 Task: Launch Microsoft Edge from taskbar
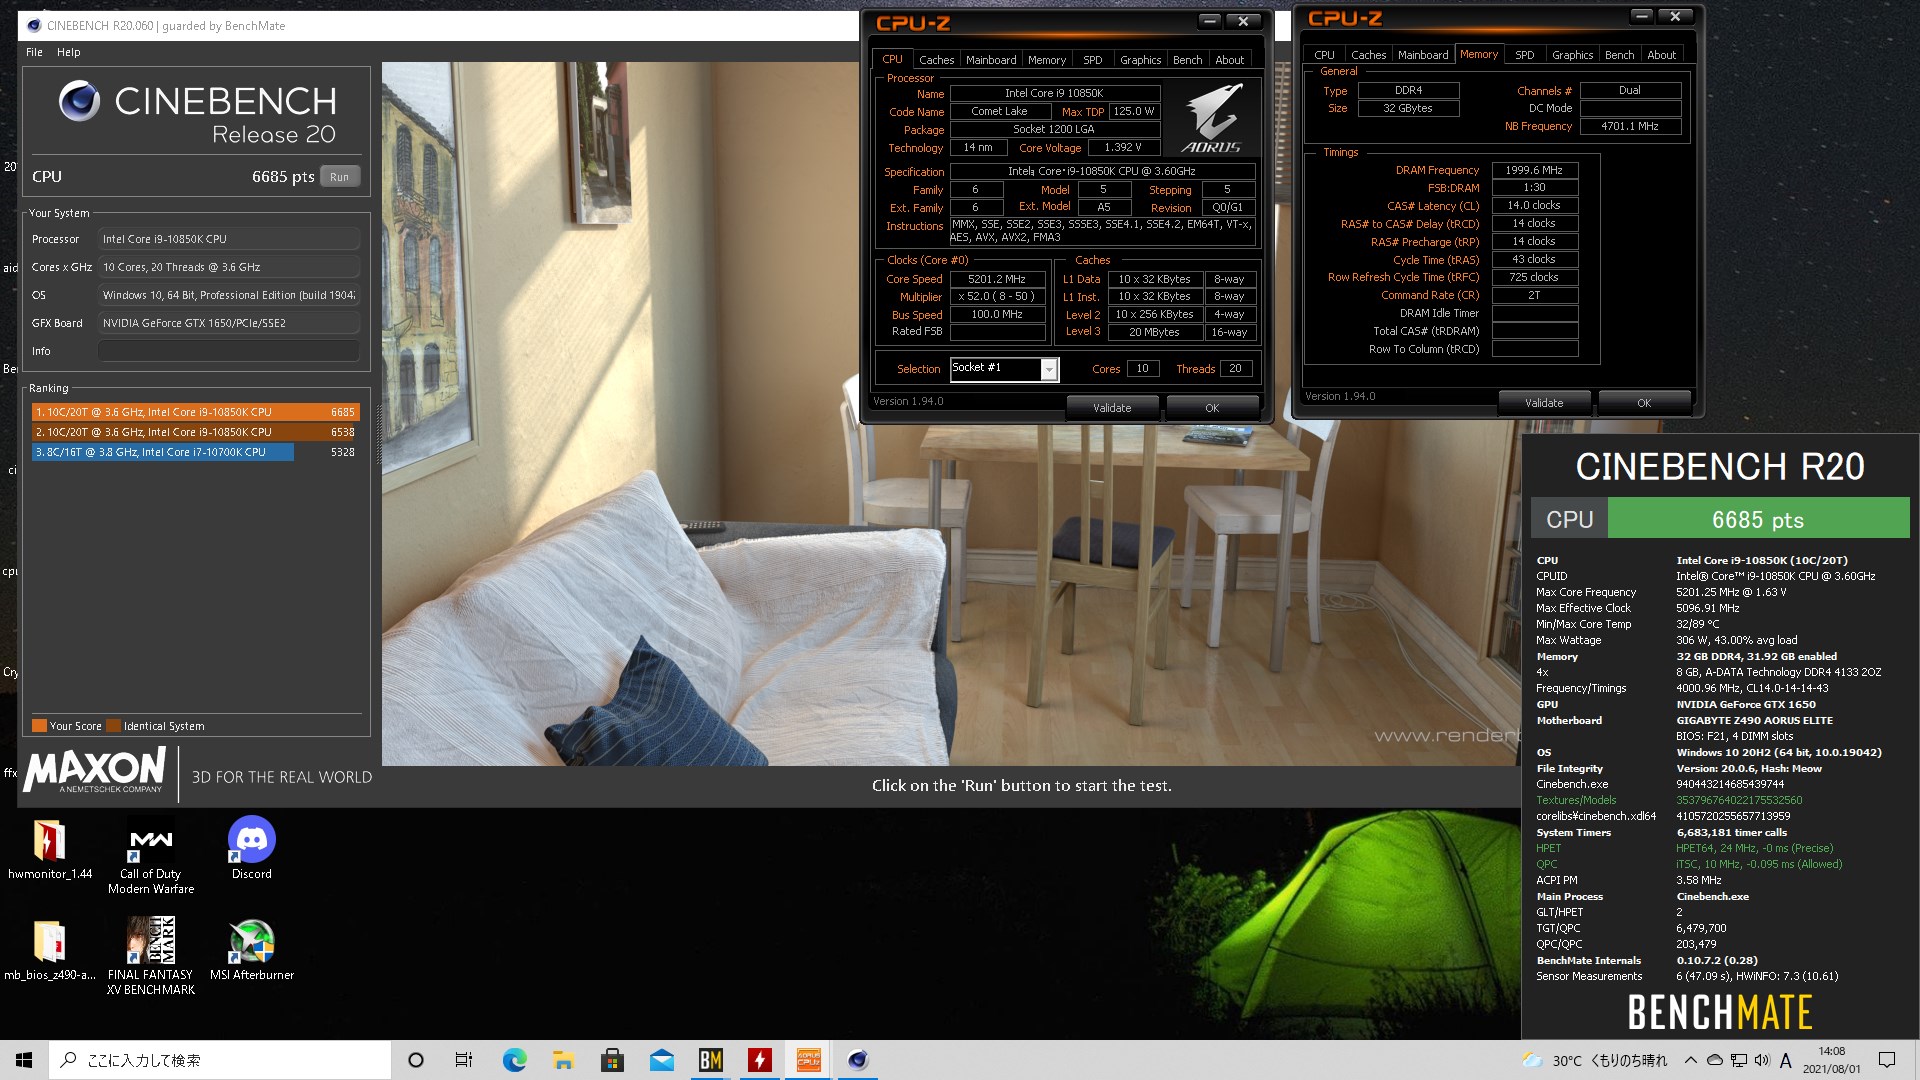point(514,1060)
